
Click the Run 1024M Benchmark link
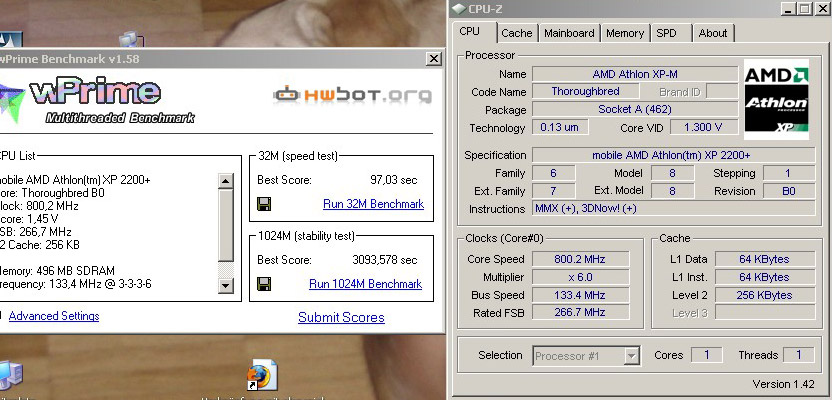[366, 284]
